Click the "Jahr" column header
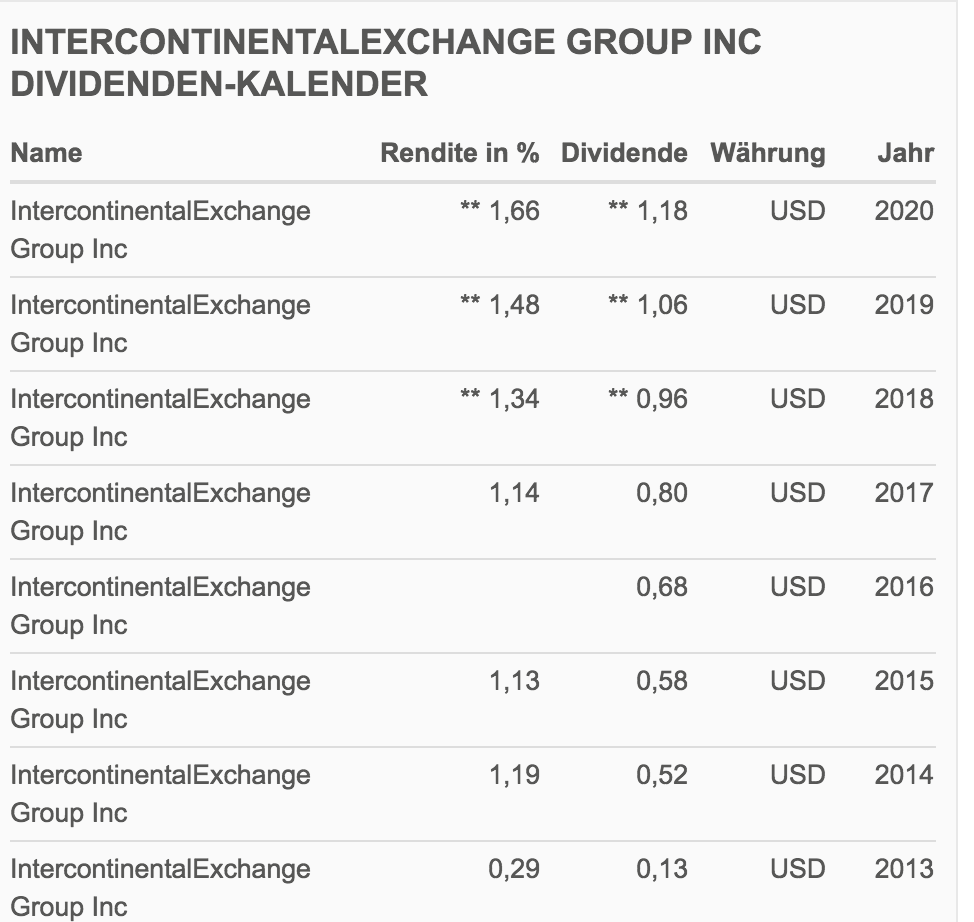974x922 pixels. pos(905,153)
